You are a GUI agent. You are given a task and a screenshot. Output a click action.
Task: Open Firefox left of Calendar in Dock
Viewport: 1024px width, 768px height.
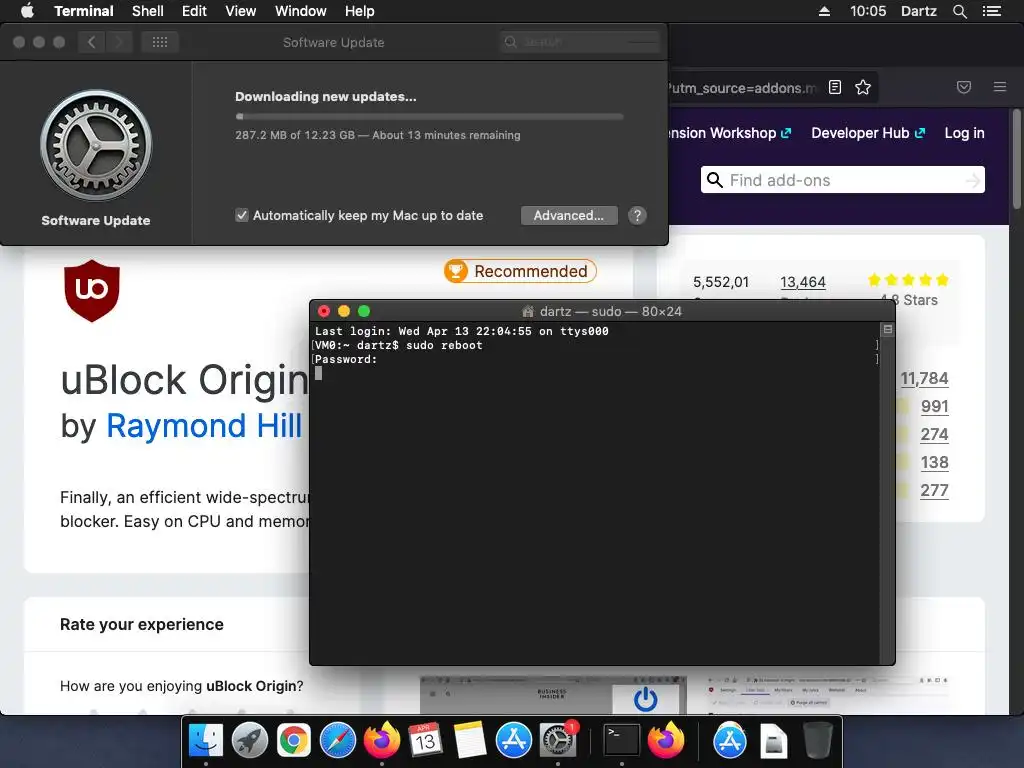pos(382,741)
